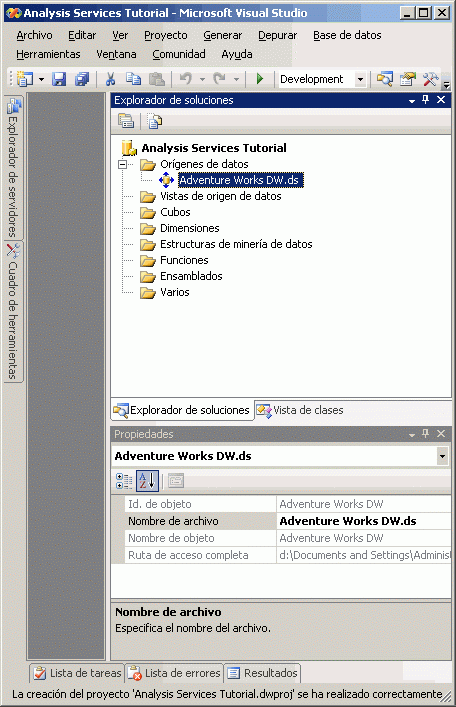The height and width of the screenshot is (707, 456).
Task: Open the Development configuration combo box
Action: pos(322,79)
